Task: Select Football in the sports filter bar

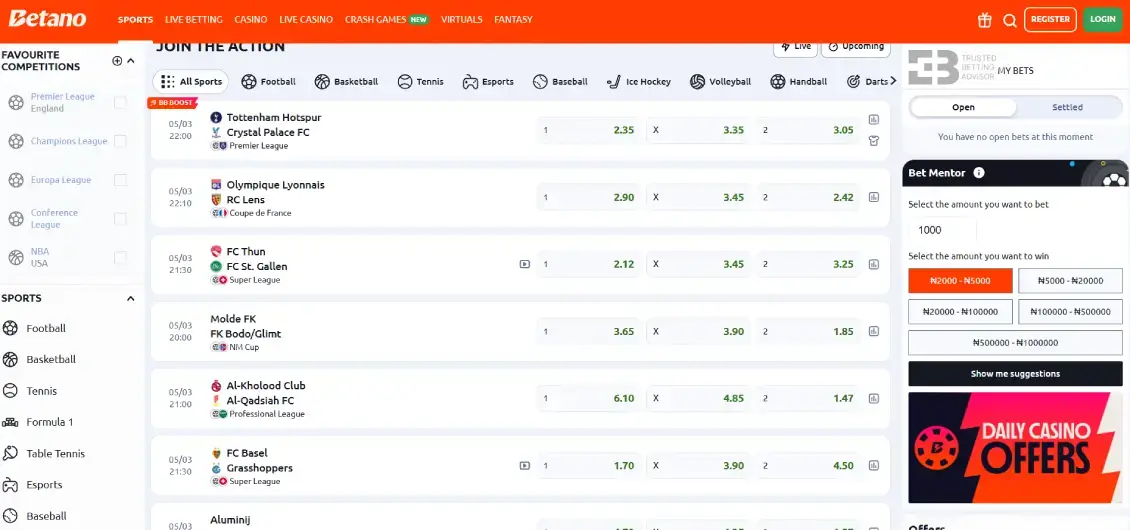Action: coord(269,81)
